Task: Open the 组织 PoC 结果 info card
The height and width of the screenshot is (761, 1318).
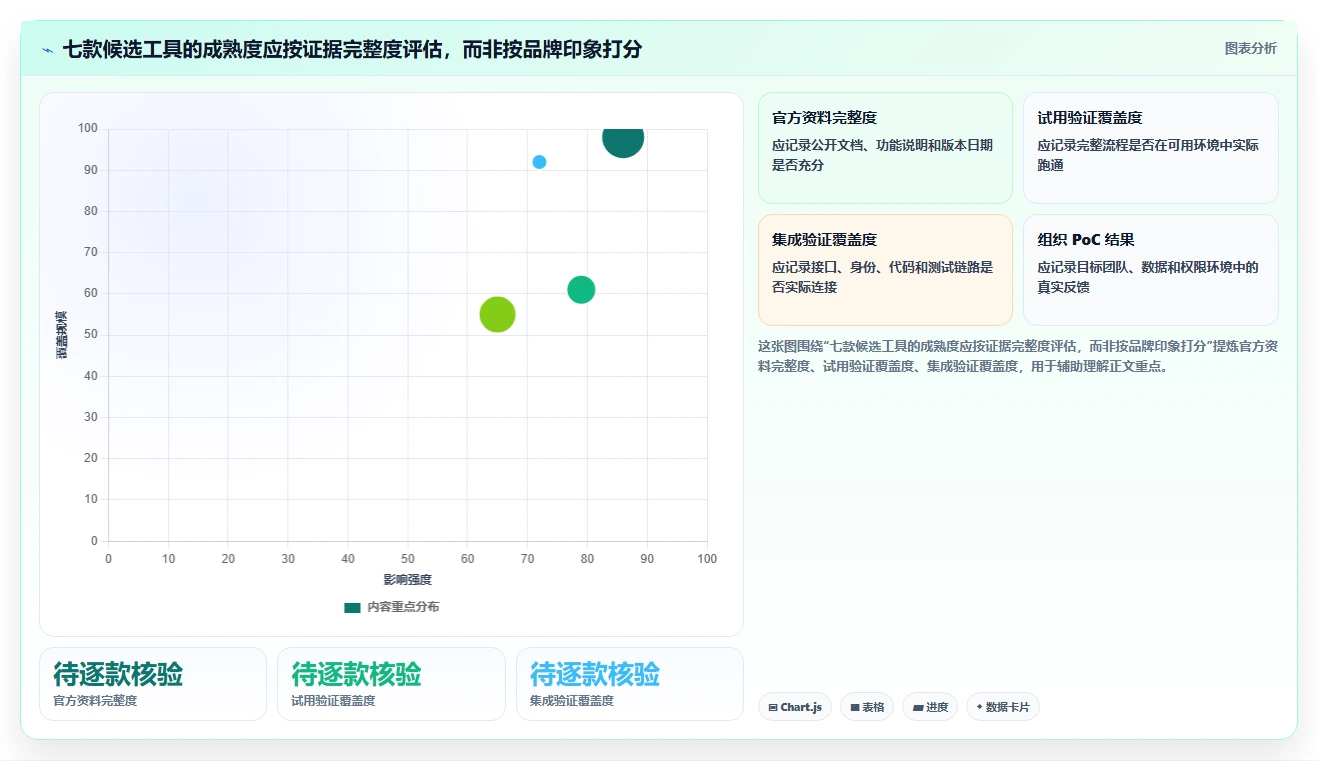Action: pyautogui.click(x=1150, y=270)
